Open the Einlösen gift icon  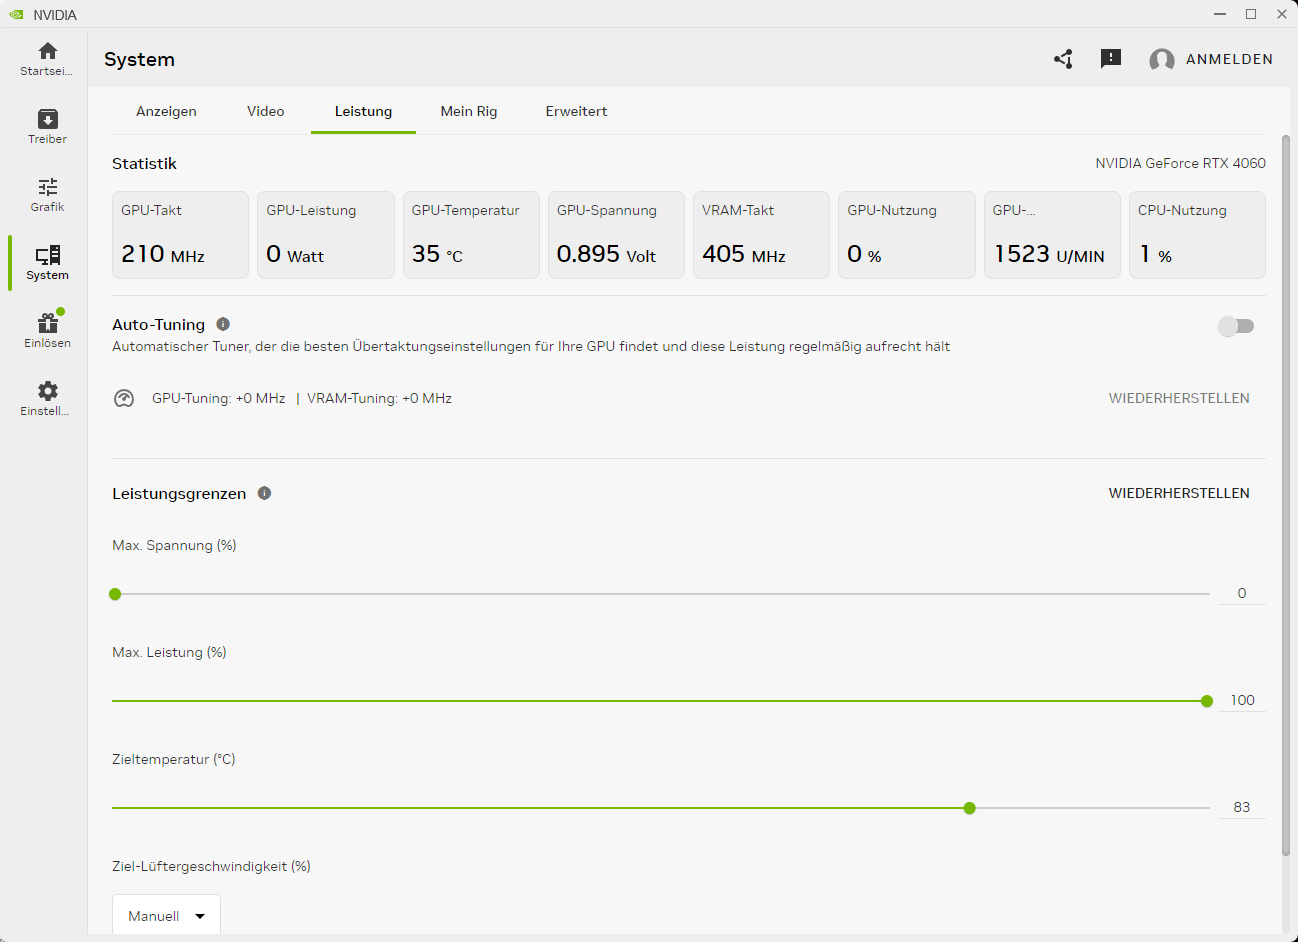coord(47,322)
